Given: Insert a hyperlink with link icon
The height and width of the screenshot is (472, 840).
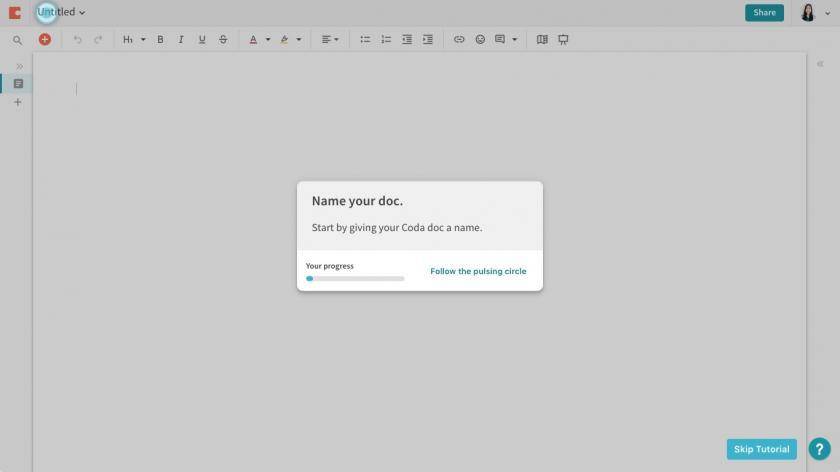Looking at the screenshot, I should [x=459, y=39].
